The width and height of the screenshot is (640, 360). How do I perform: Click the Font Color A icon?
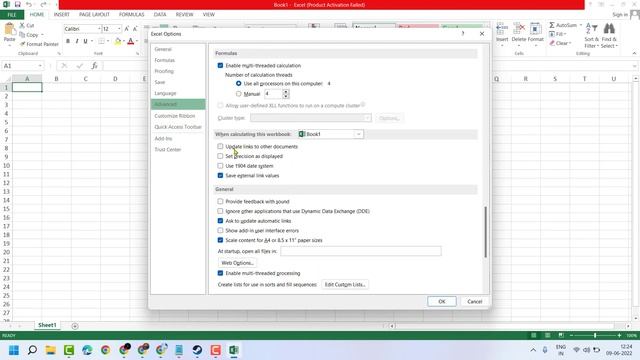131,41
